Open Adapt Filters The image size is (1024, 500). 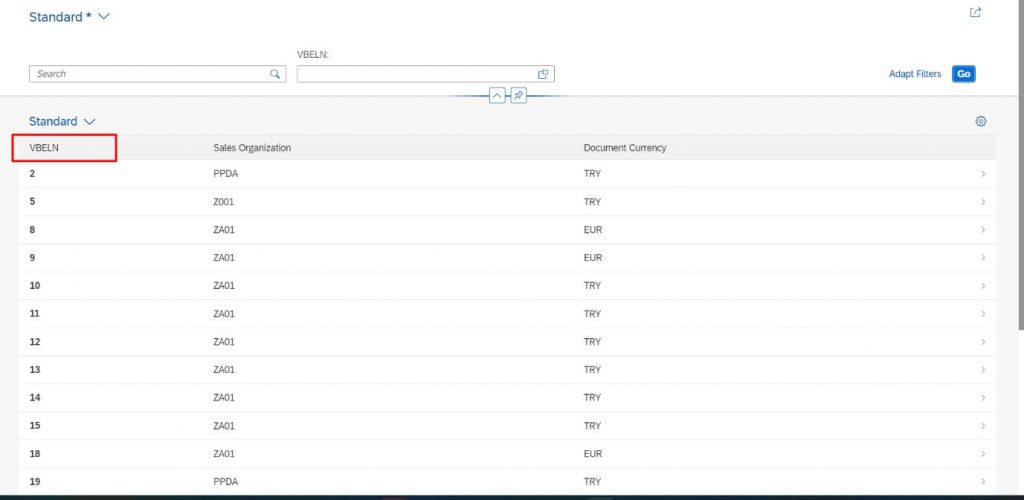click(915, 74)
